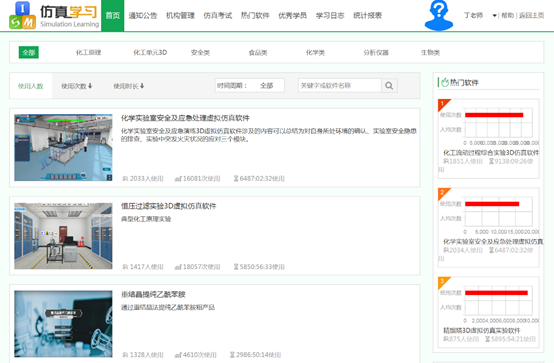This screenshot has height=363, width=554.
Task: Click the 返回主页 link
Action: 531,16
